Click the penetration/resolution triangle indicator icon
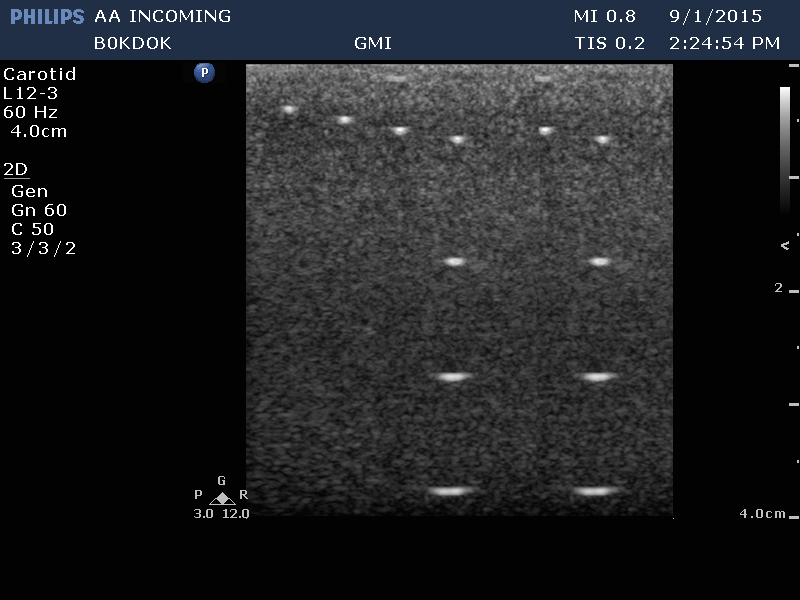The image size is (800, 600). tap(222, 498)
